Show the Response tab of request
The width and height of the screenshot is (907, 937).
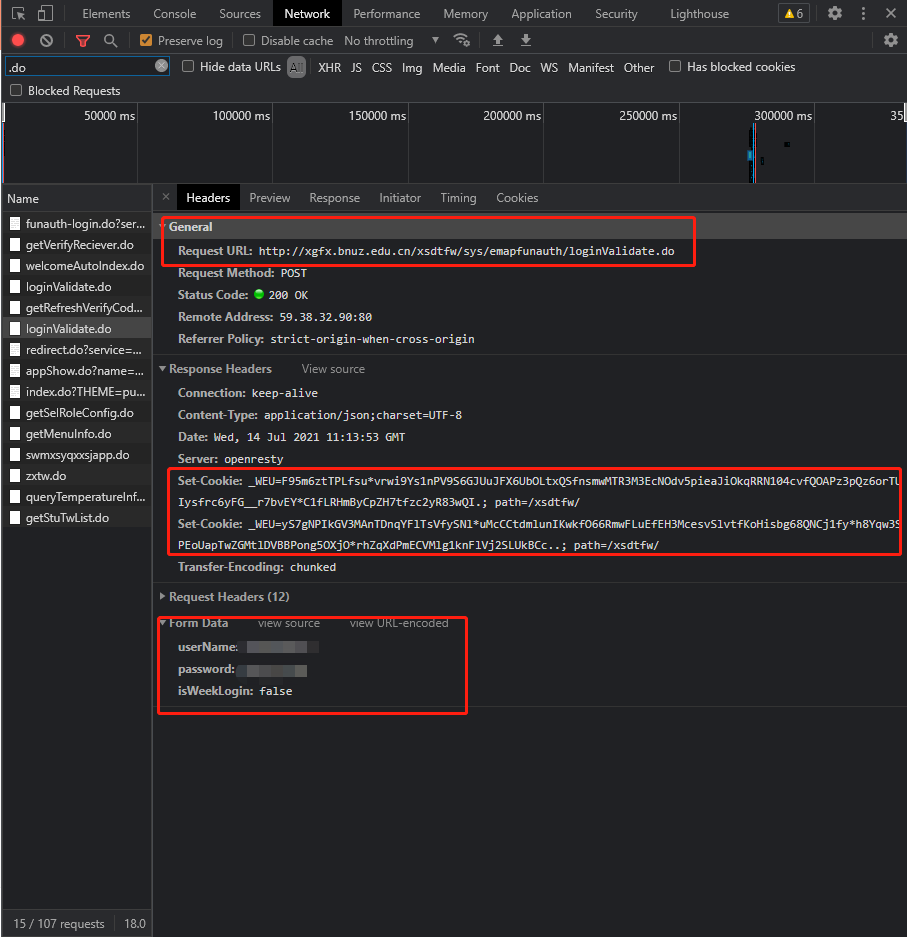point(335,198)
